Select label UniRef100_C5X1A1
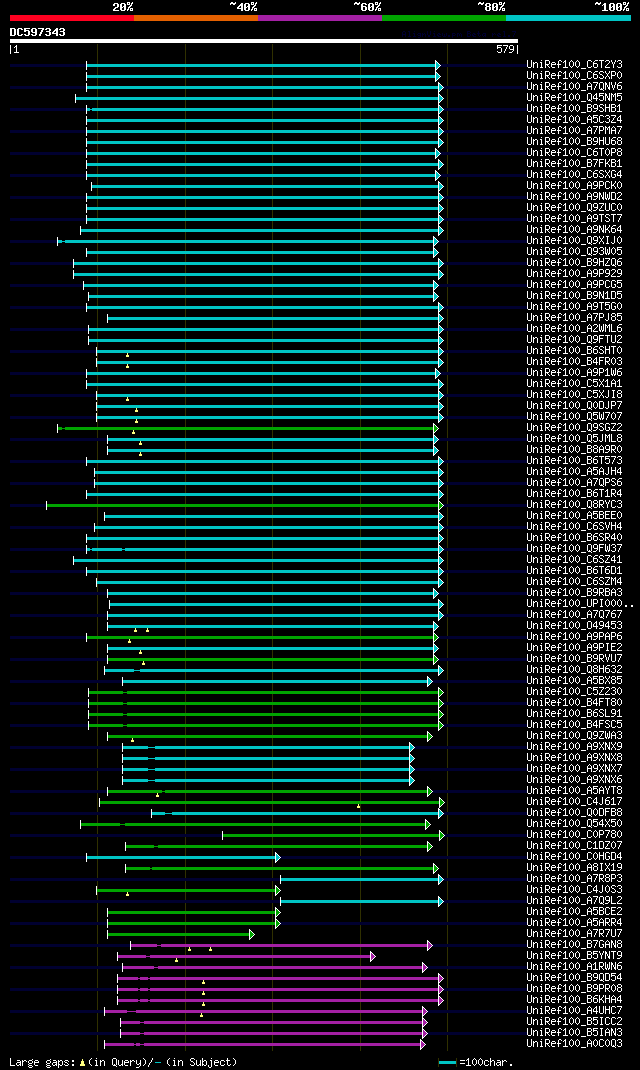 pos(574,384)
